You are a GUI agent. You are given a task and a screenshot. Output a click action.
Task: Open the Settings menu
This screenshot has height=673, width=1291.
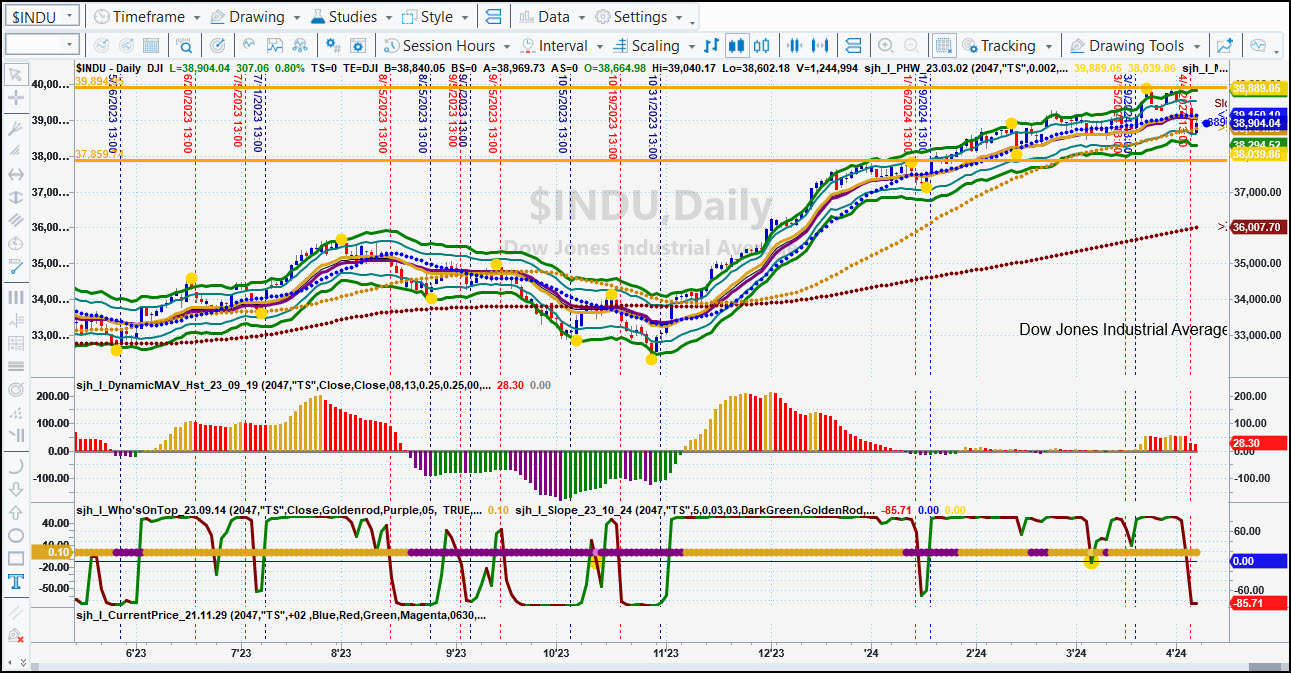coord(639,17)
